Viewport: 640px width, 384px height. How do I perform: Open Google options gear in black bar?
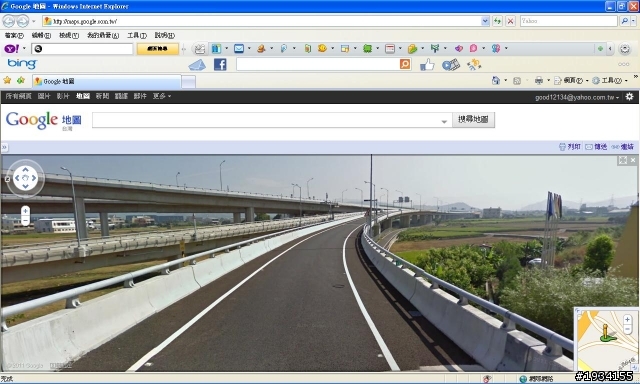629,97
